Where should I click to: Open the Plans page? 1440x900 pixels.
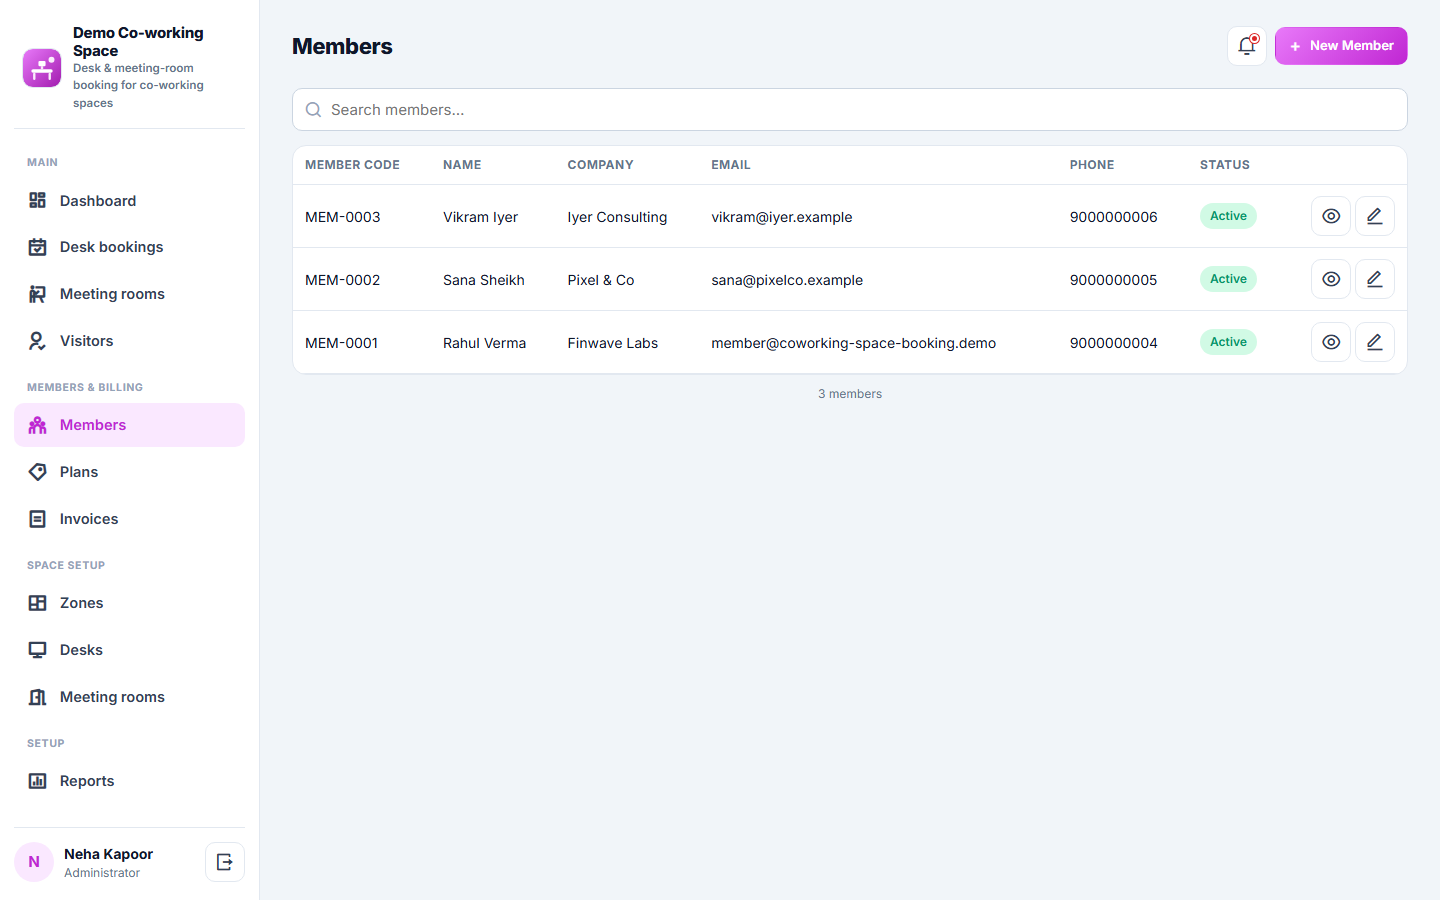tap(130, 472)
